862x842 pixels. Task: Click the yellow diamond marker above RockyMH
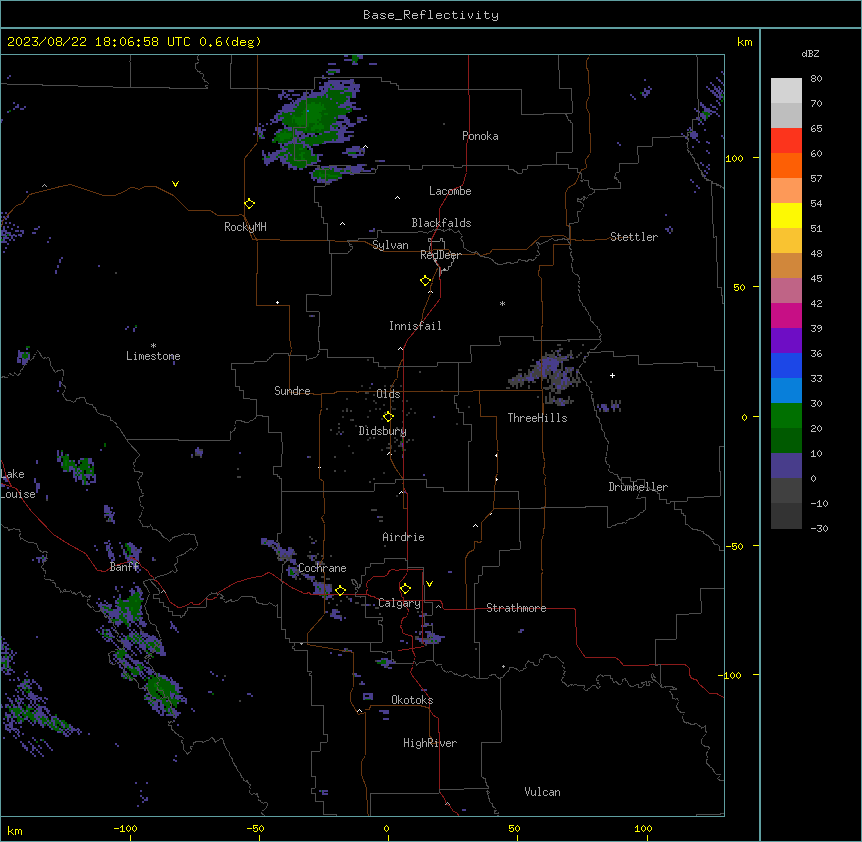pyautogui.click(x=249, y=204)
